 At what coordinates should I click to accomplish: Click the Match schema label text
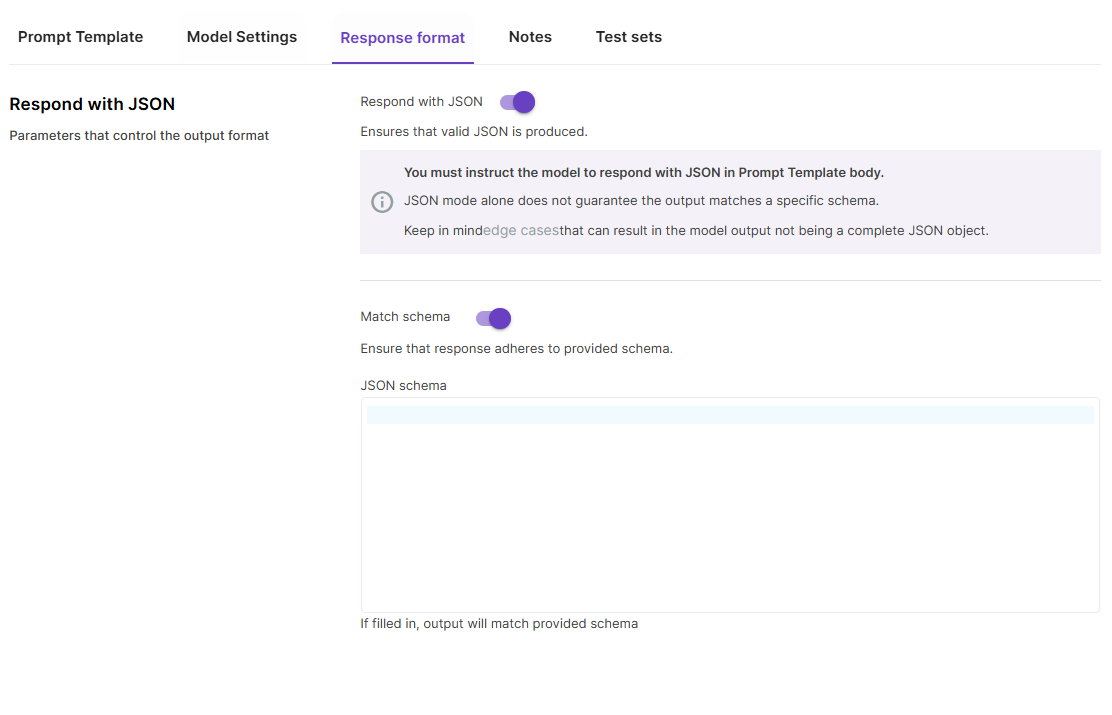[405, 317]
